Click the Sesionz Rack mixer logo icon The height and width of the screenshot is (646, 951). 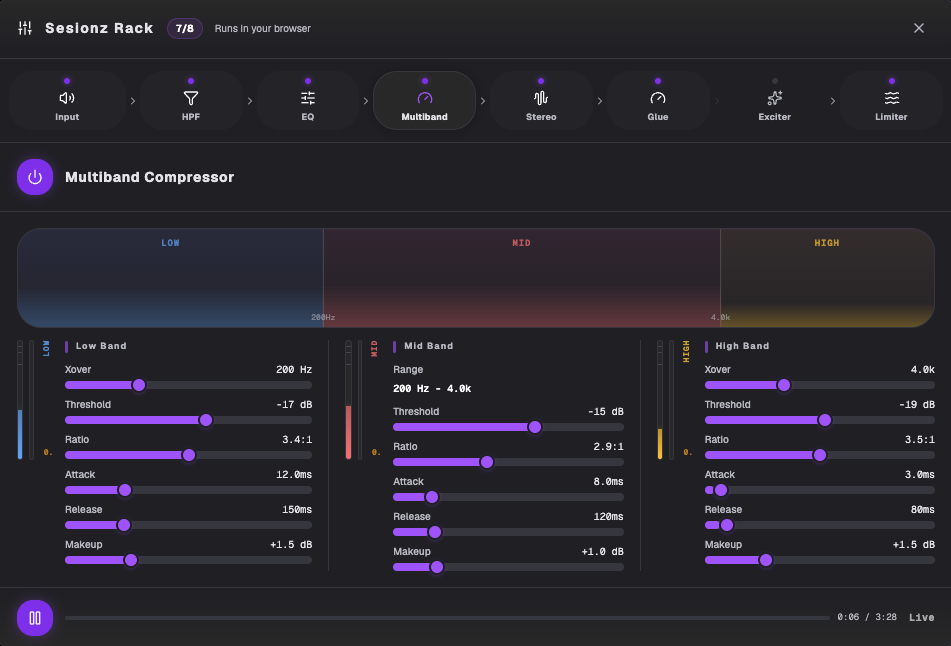(25, 28)
